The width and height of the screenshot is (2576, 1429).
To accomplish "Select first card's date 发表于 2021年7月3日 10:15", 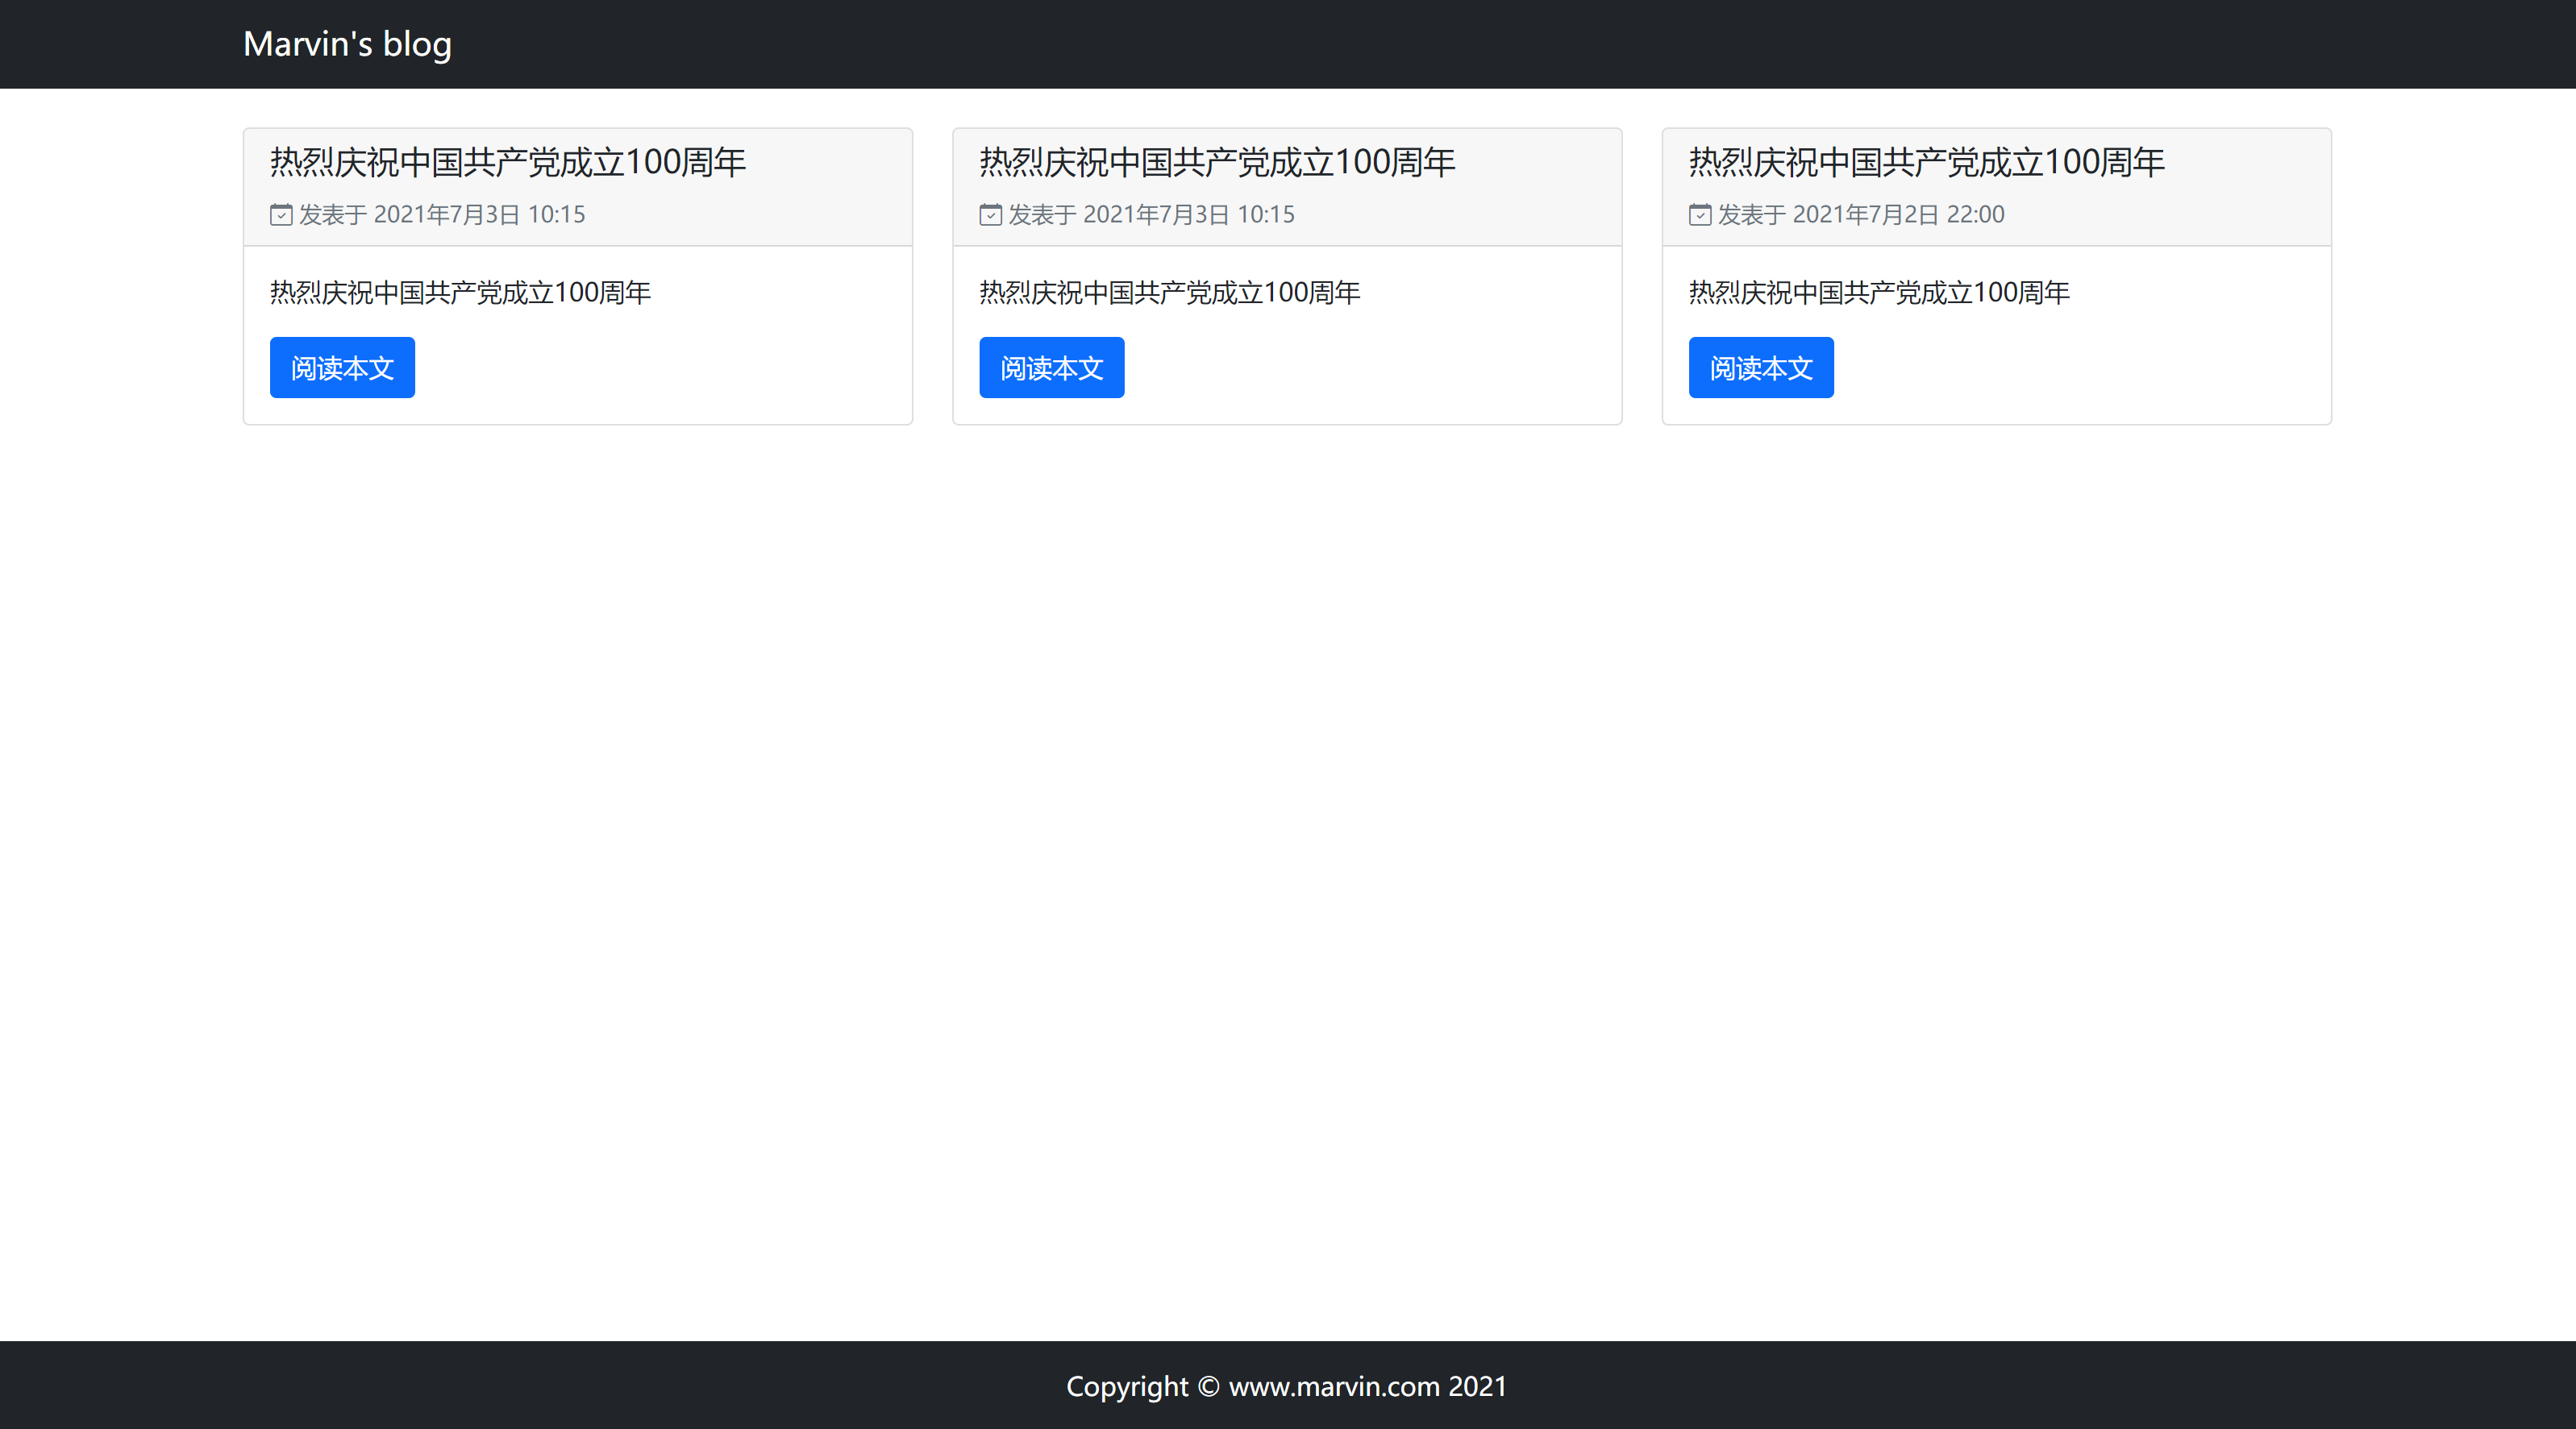I will coord(442,215).
